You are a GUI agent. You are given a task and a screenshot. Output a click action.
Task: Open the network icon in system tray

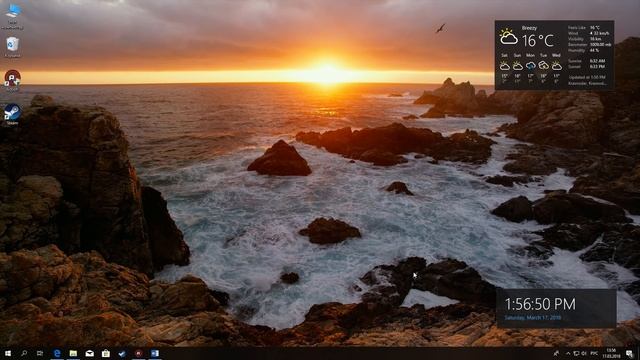click(576, 353)
